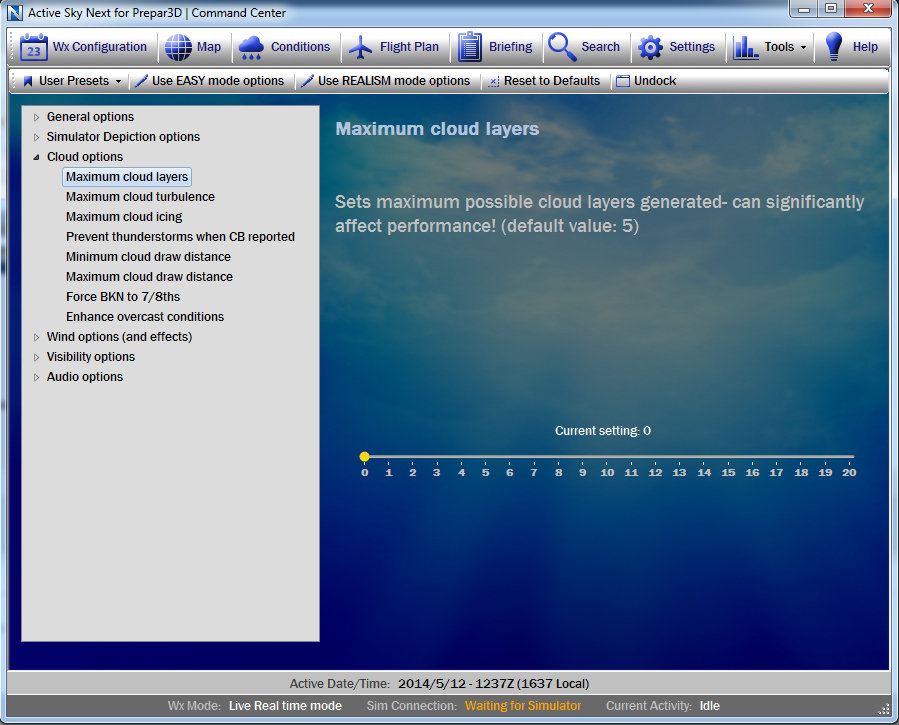Click the Map globe icon
899x725 pixels.
(x=178, y=47)
